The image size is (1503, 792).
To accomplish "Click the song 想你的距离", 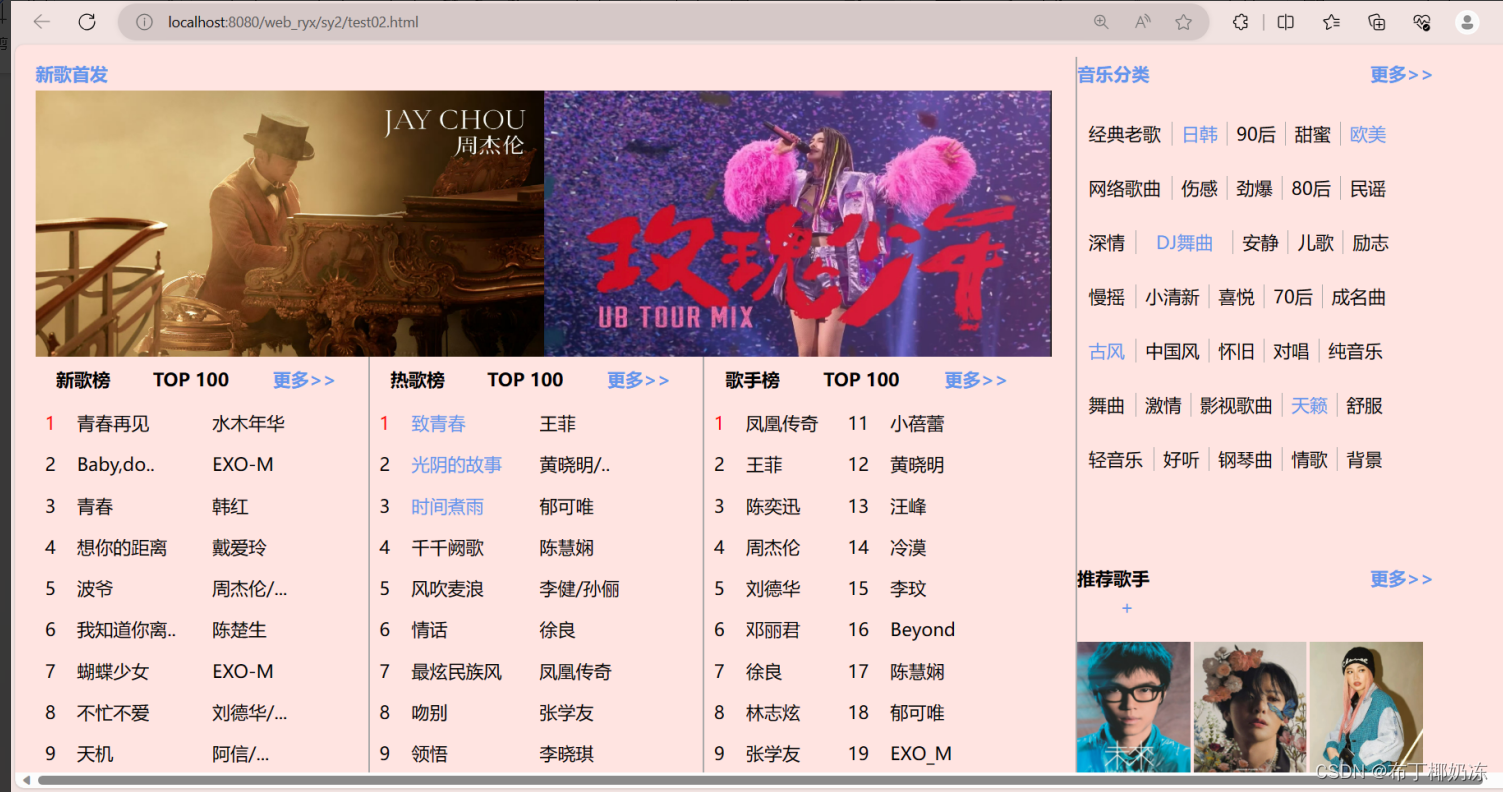I will tap(122, 548).
